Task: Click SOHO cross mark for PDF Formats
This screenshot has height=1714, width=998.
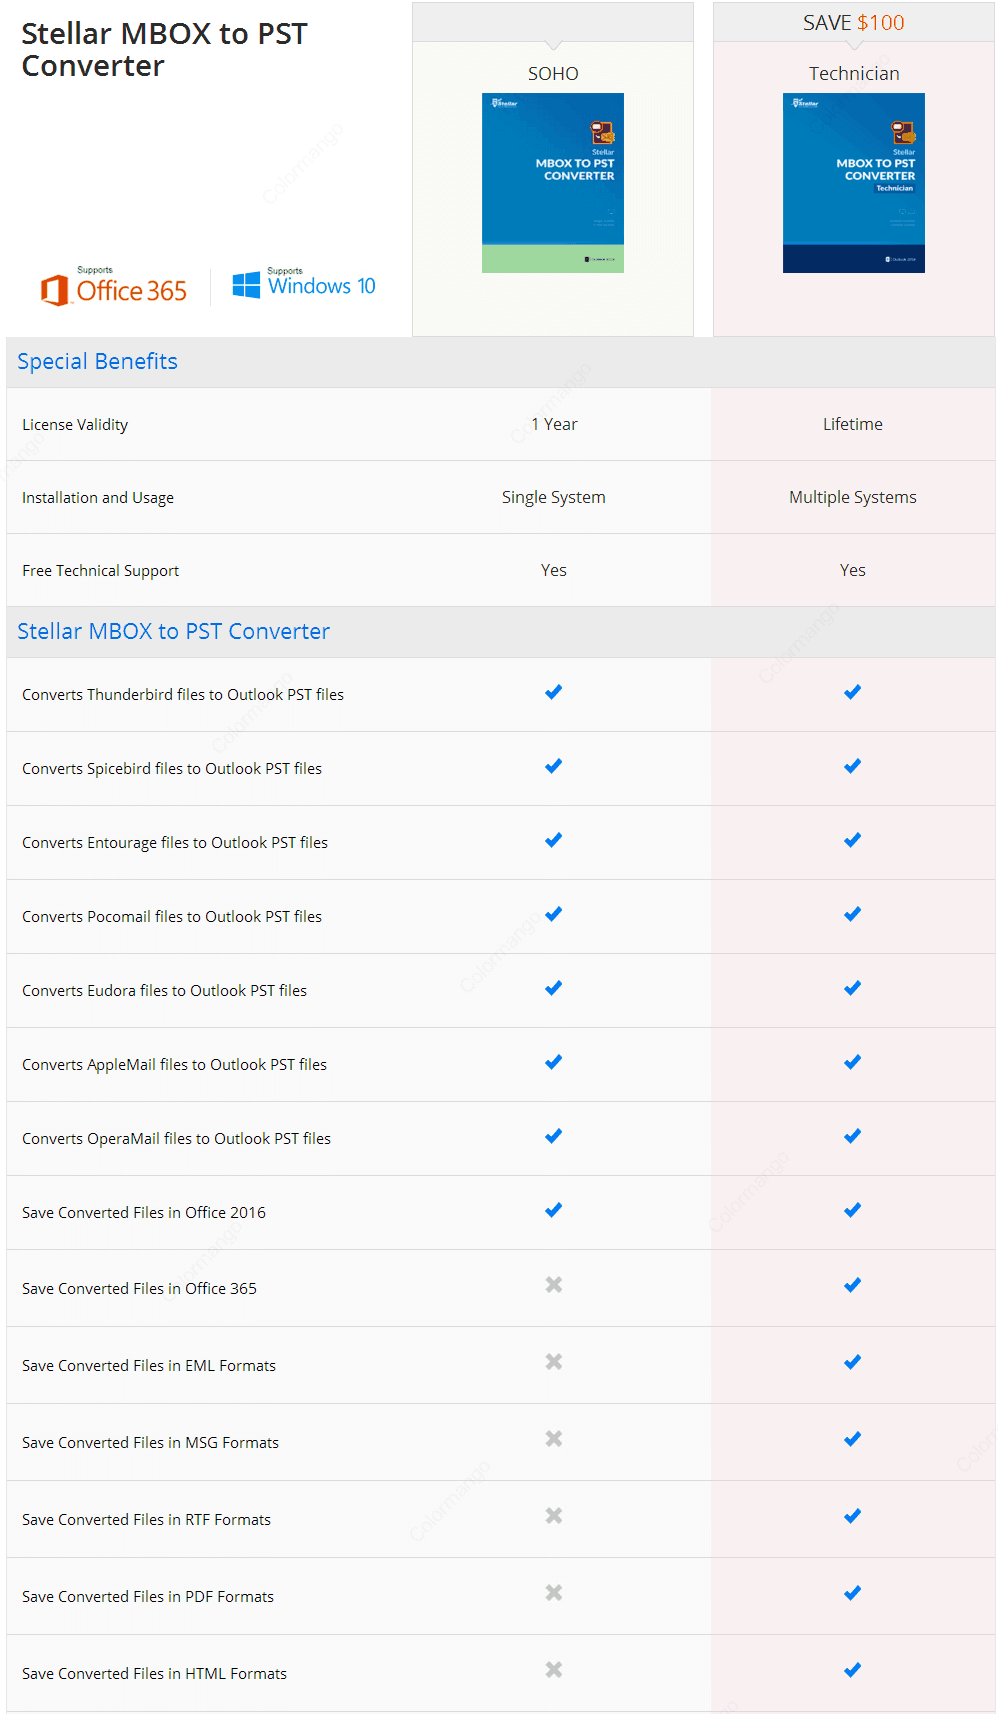Action: tap(553, 1593)
